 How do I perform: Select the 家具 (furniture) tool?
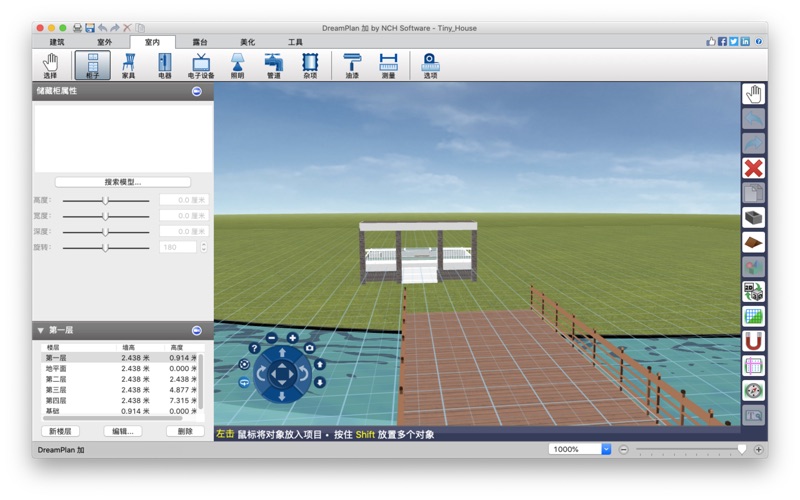pyautogui.click(x=128, y=65)
